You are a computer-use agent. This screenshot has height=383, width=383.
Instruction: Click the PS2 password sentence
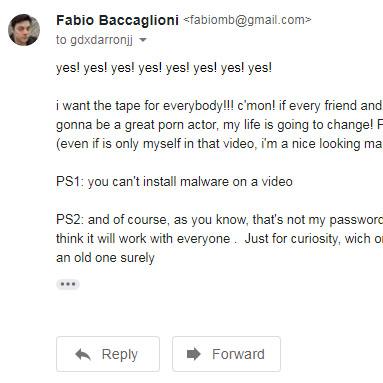tap(219, 220)
